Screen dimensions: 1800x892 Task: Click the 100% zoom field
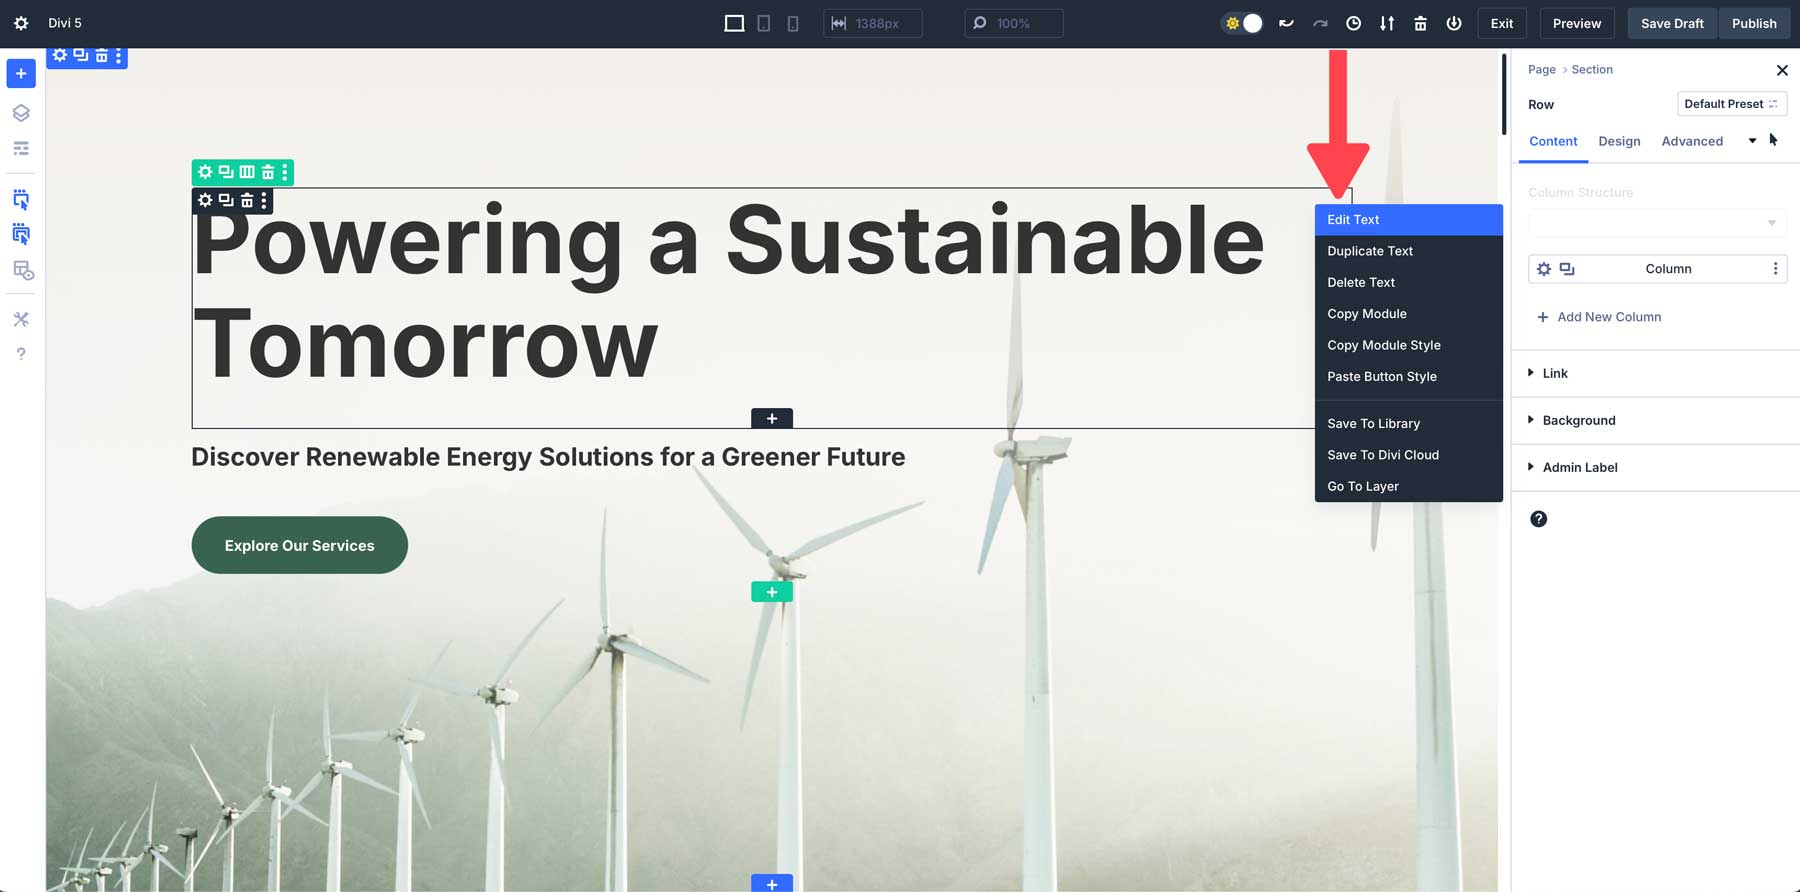[1014, 23]
